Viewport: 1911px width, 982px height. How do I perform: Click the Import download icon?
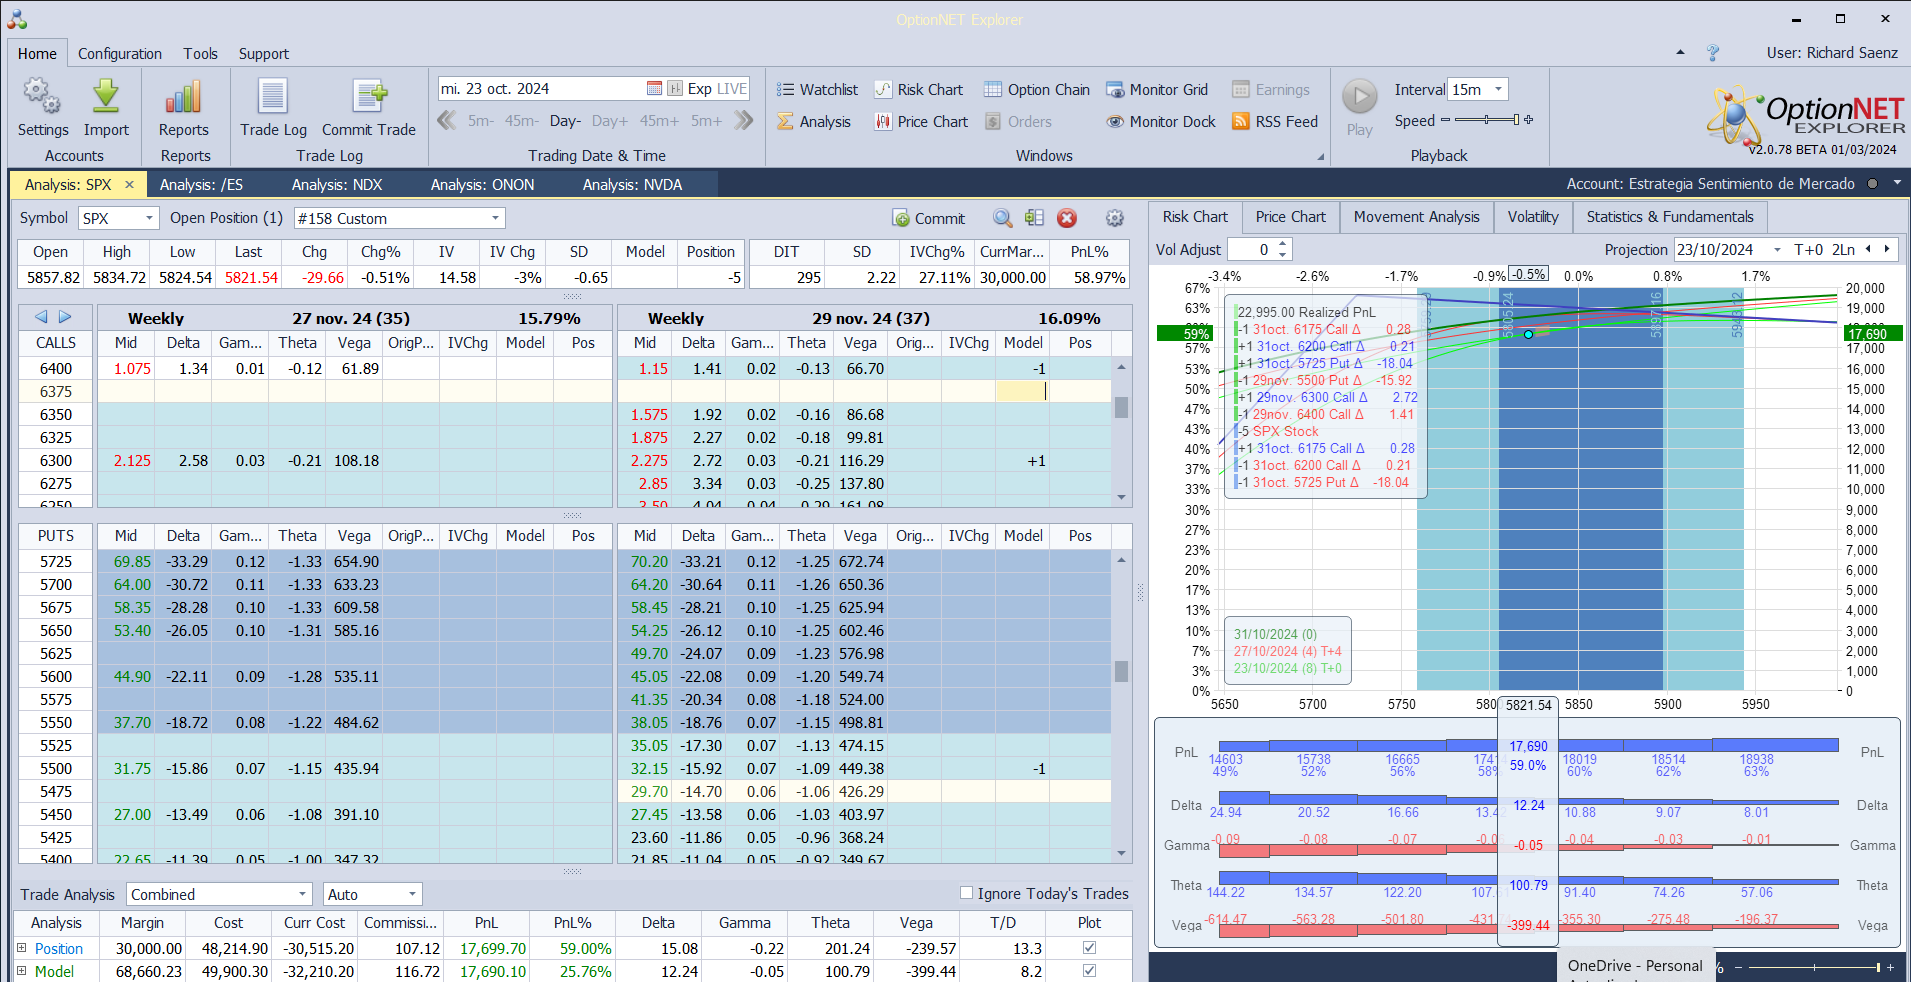click(106, 97)
